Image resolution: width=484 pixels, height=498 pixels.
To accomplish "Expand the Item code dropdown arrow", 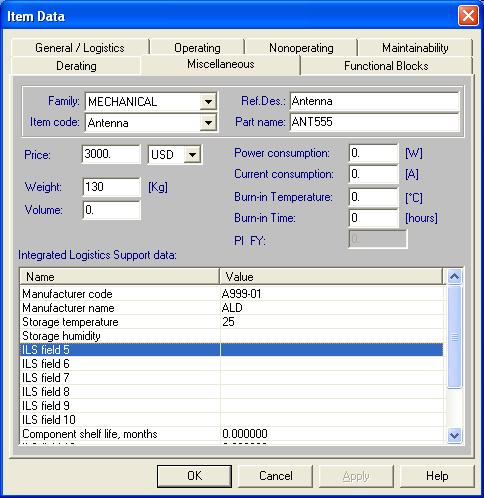I will click(208, 123).
